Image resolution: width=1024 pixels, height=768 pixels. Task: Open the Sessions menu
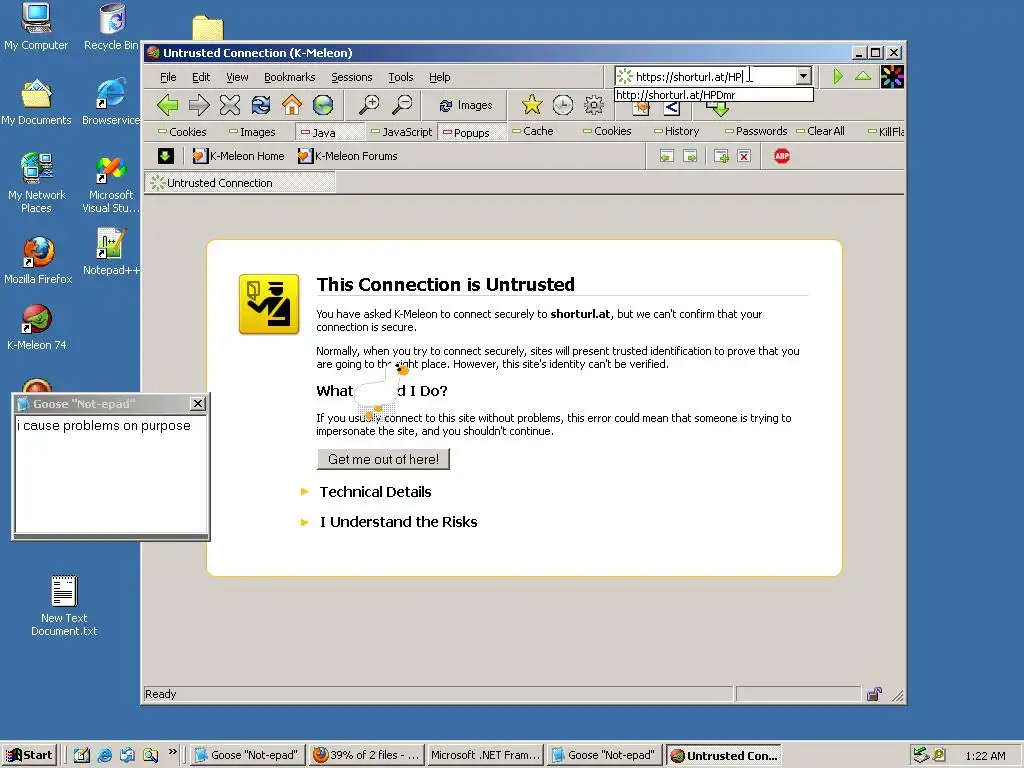pyautogui.click(x=351, y=77)
